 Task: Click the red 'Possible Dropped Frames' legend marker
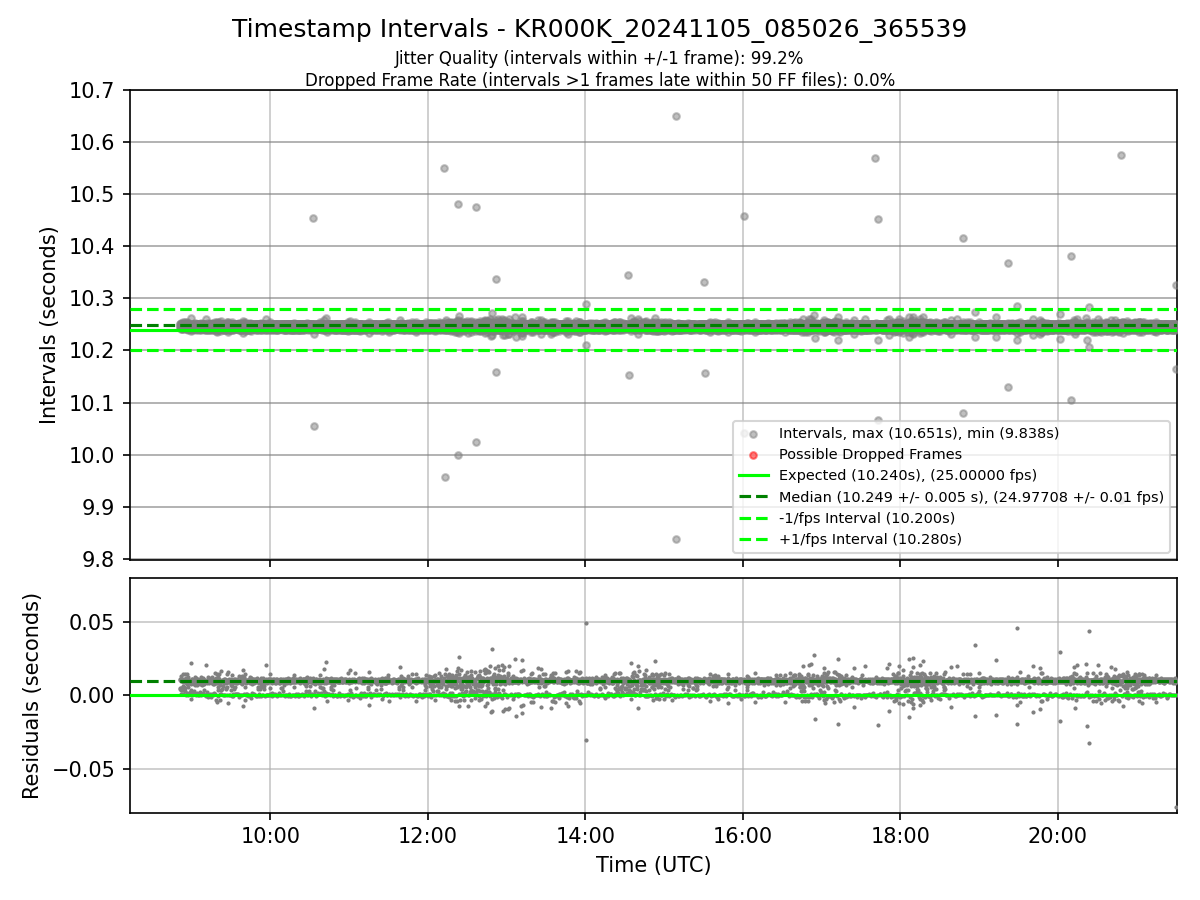(754, 455)
